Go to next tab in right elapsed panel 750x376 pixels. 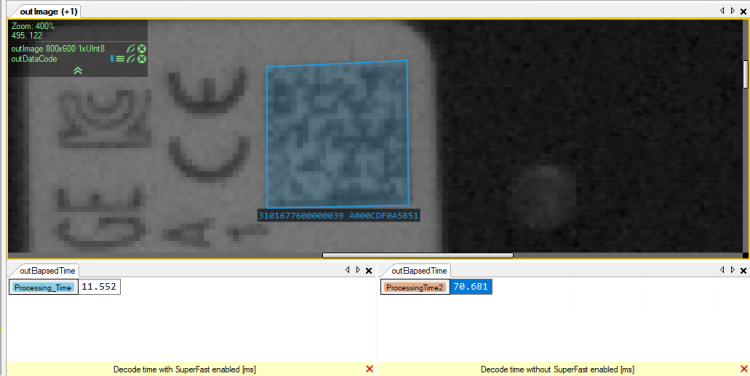733,270
